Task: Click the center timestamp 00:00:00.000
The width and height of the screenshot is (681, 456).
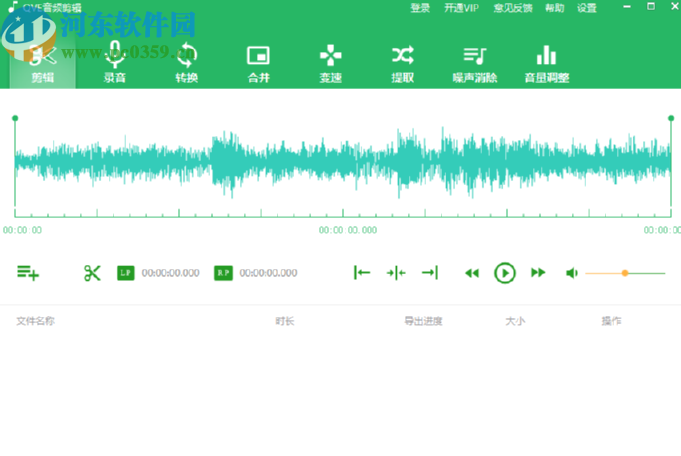Action: click(x=348, y=230)
